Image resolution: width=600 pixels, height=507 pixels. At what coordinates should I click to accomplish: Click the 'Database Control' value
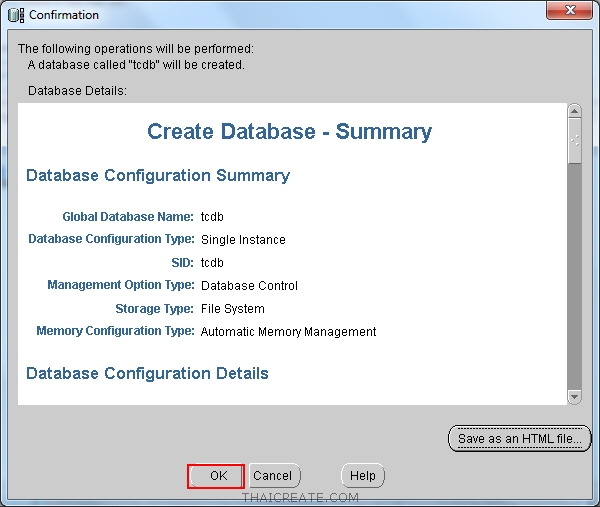249,286
